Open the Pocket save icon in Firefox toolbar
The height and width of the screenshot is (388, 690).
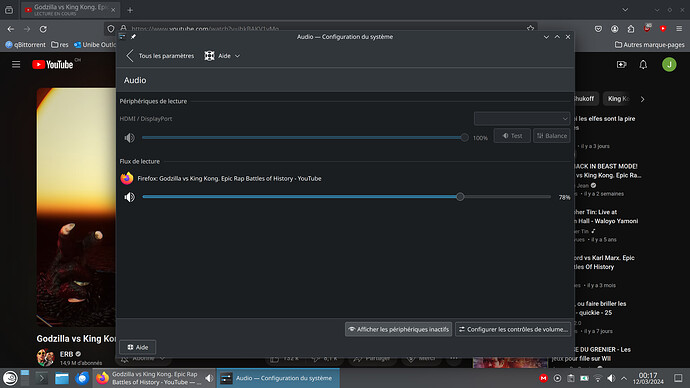coord(598,29)
